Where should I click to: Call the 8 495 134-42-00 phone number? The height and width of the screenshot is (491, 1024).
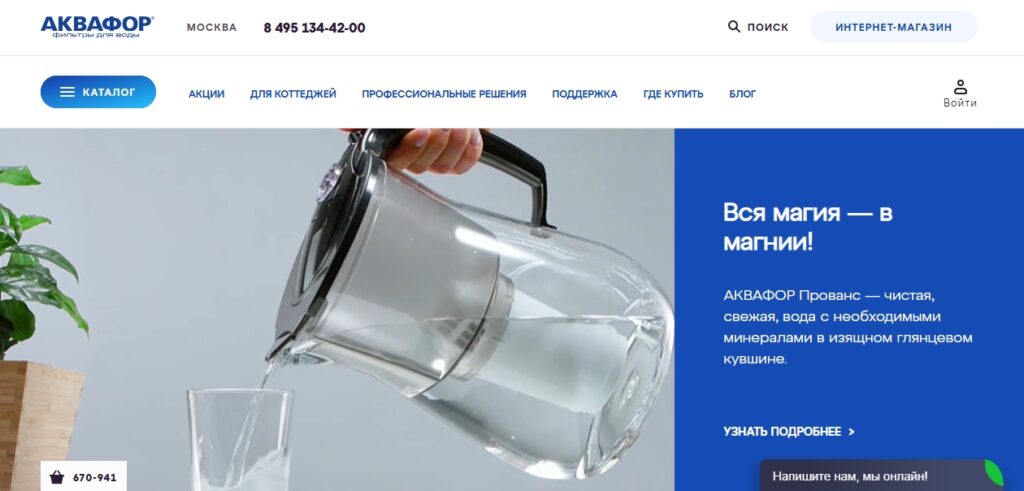(x=314, y=27)
